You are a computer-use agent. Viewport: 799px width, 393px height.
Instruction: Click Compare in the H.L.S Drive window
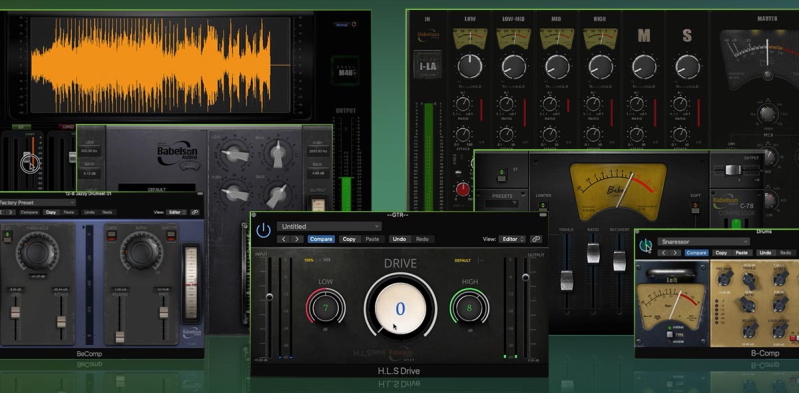[321, 239]
